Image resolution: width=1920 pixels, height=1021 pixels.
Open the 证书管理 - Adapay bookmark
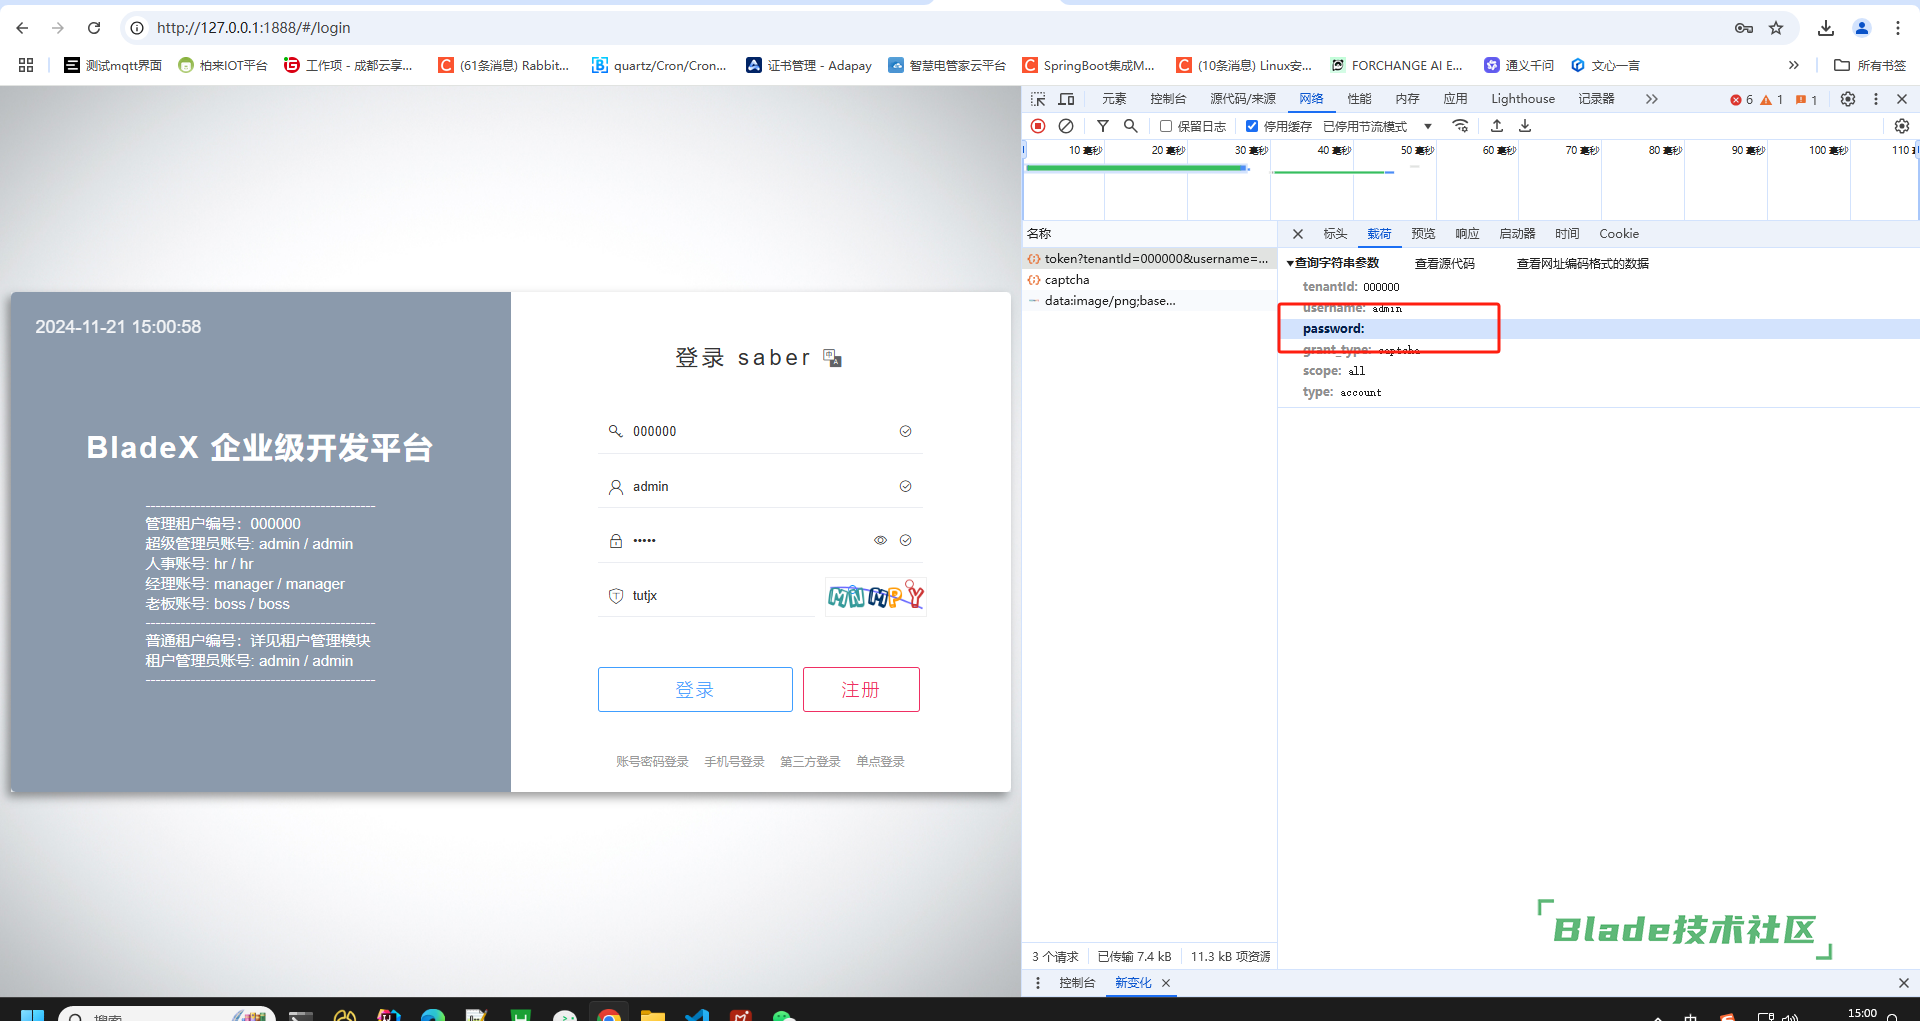tap(809, 65)
